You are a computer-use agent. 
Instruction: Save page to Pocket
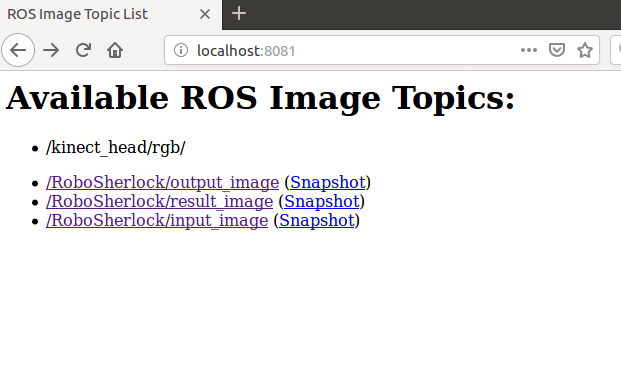556,50
